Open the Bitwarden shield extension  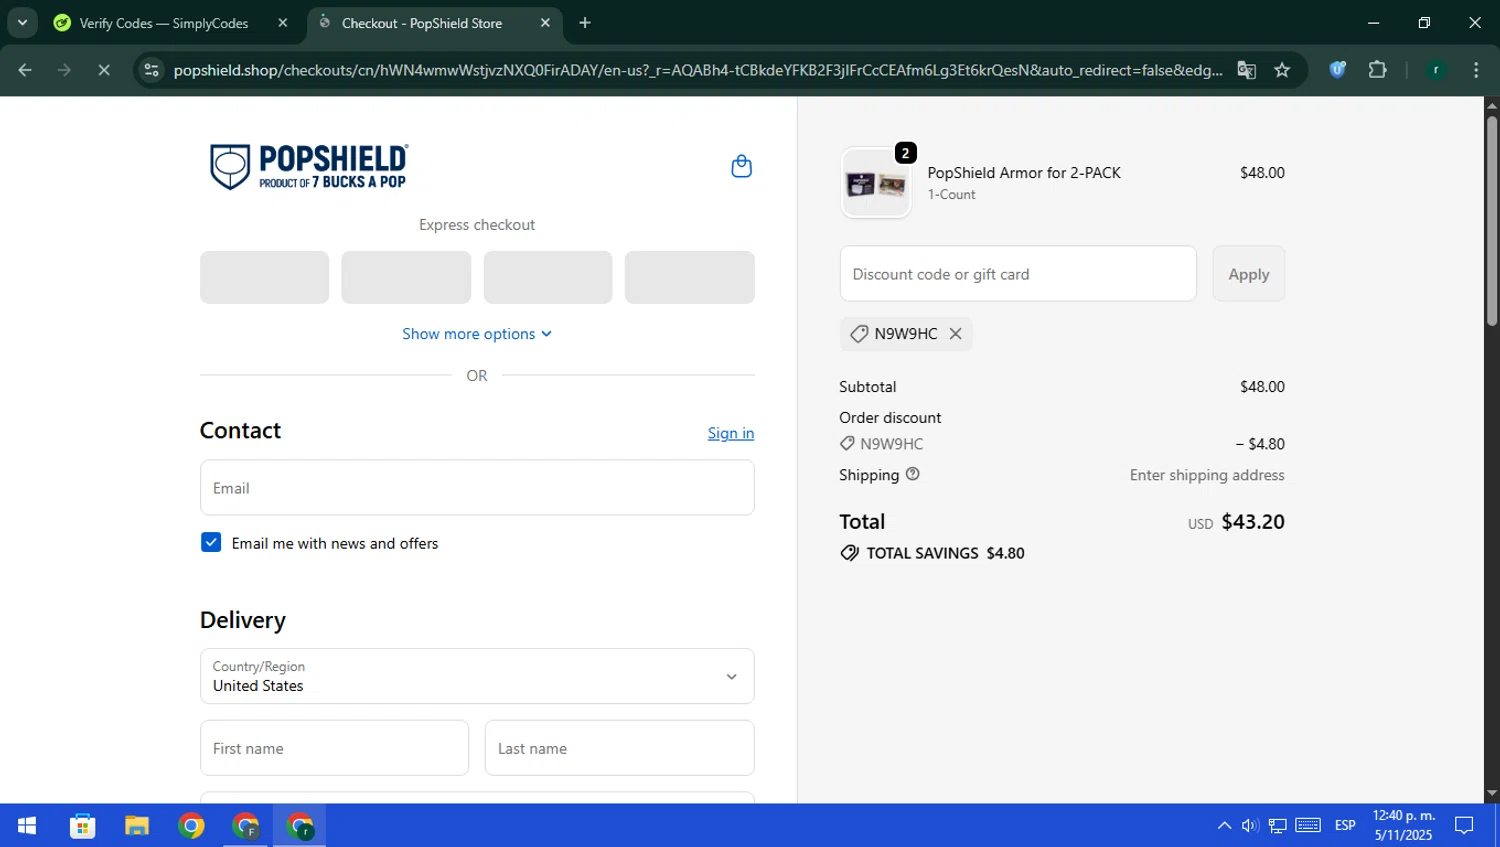[1337, 70]
